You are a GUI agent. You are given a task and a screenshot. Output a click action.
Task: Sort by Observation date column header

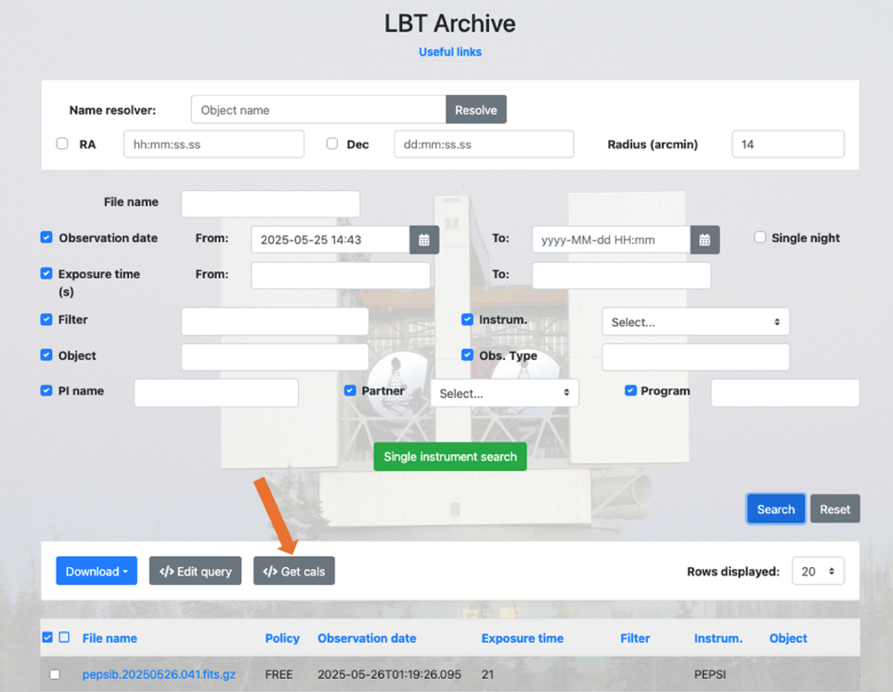click(x=366, y=638)
